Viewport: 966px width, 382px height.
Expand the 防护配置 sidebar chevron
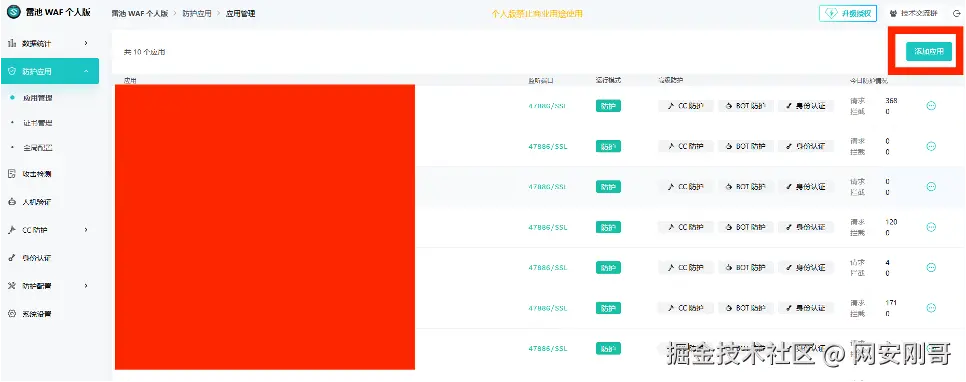pos(86,286)
